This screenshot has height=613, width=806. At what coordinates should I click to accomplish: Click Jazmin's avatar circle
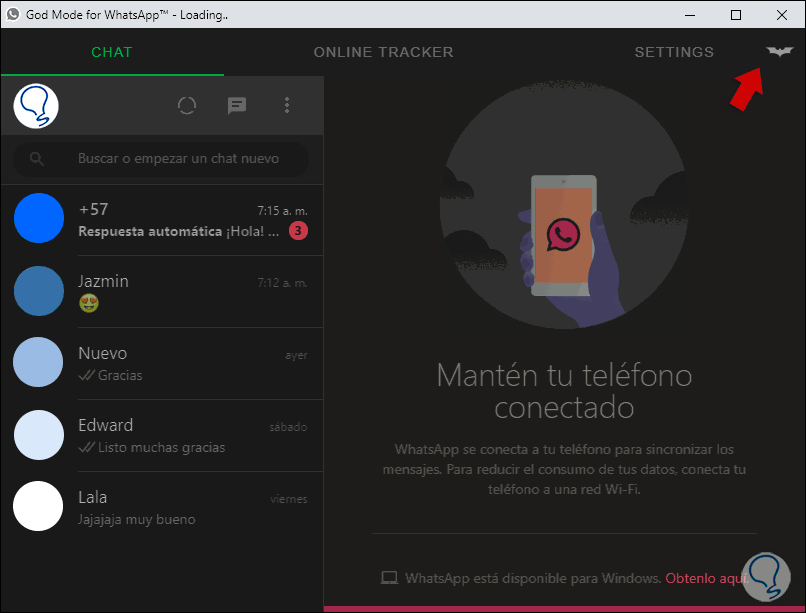(39, 290)
